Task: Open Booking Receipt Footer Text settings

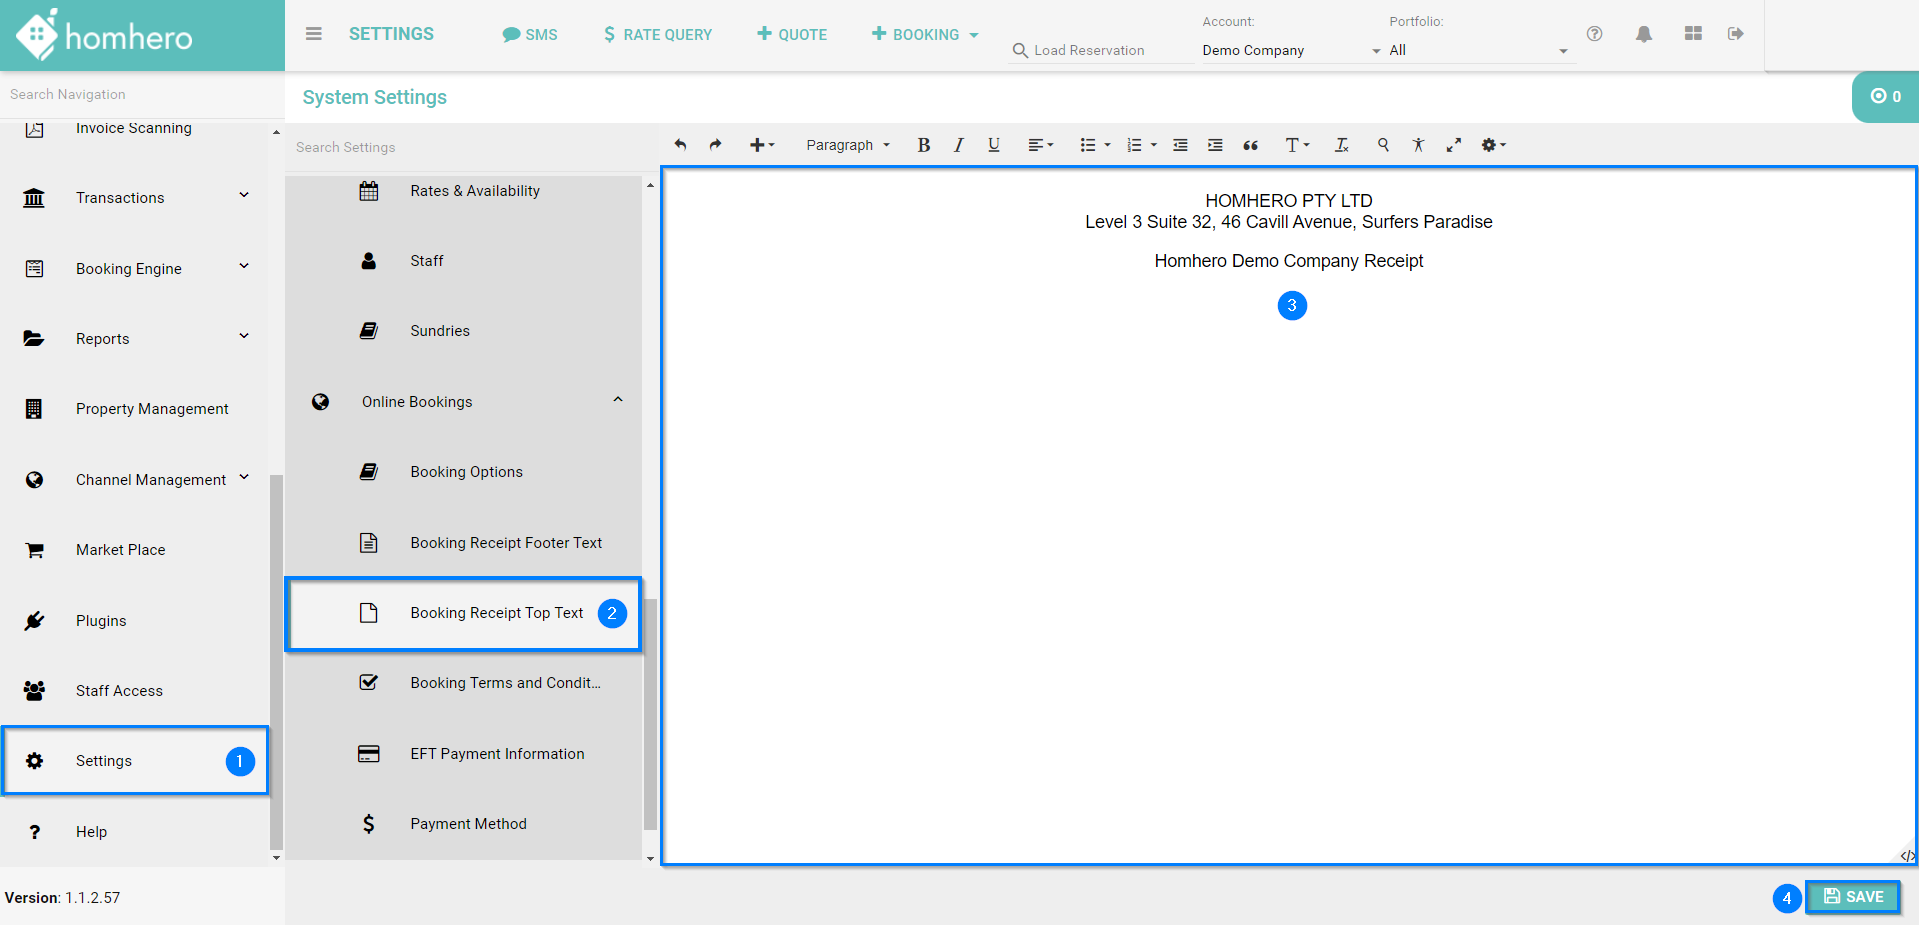Action: (x=505, y=543)
